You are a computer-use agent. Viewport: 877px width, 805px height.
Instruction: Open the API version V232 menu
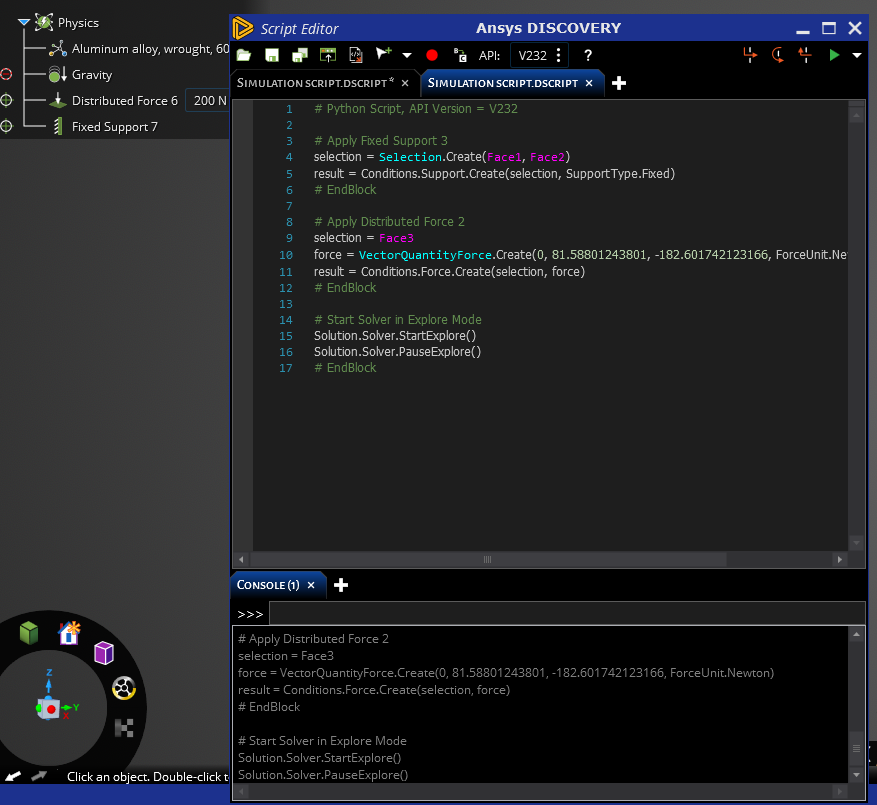539,55
